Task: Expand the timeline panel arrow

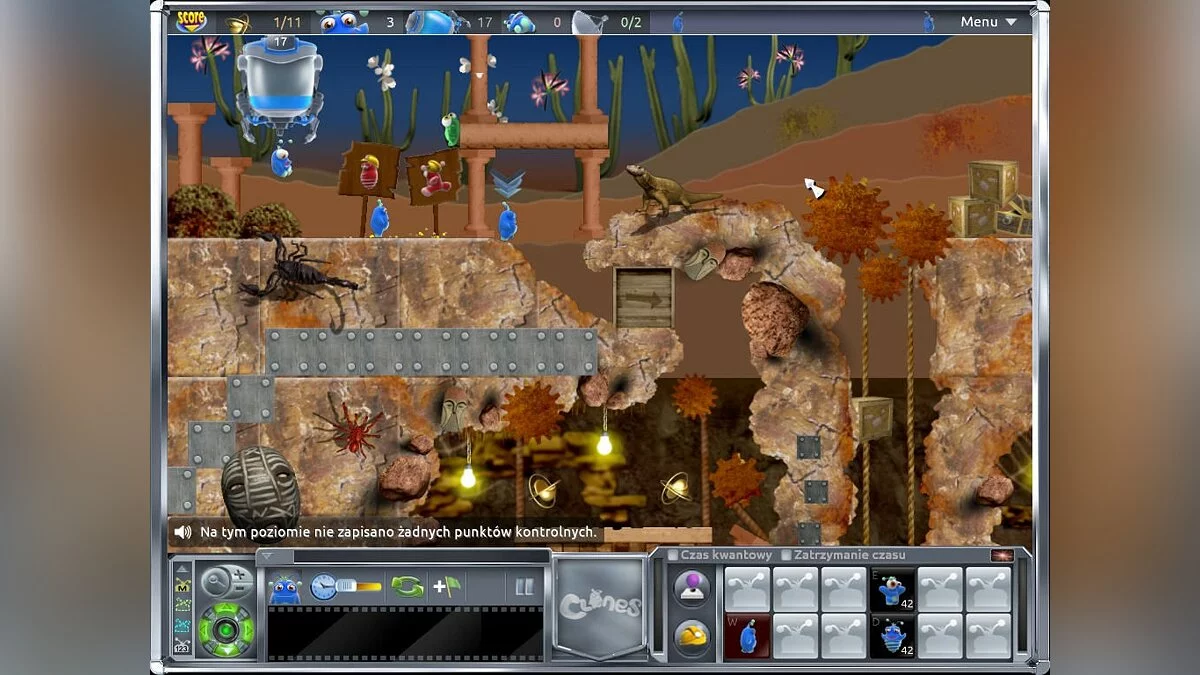Action: (268, 556)
